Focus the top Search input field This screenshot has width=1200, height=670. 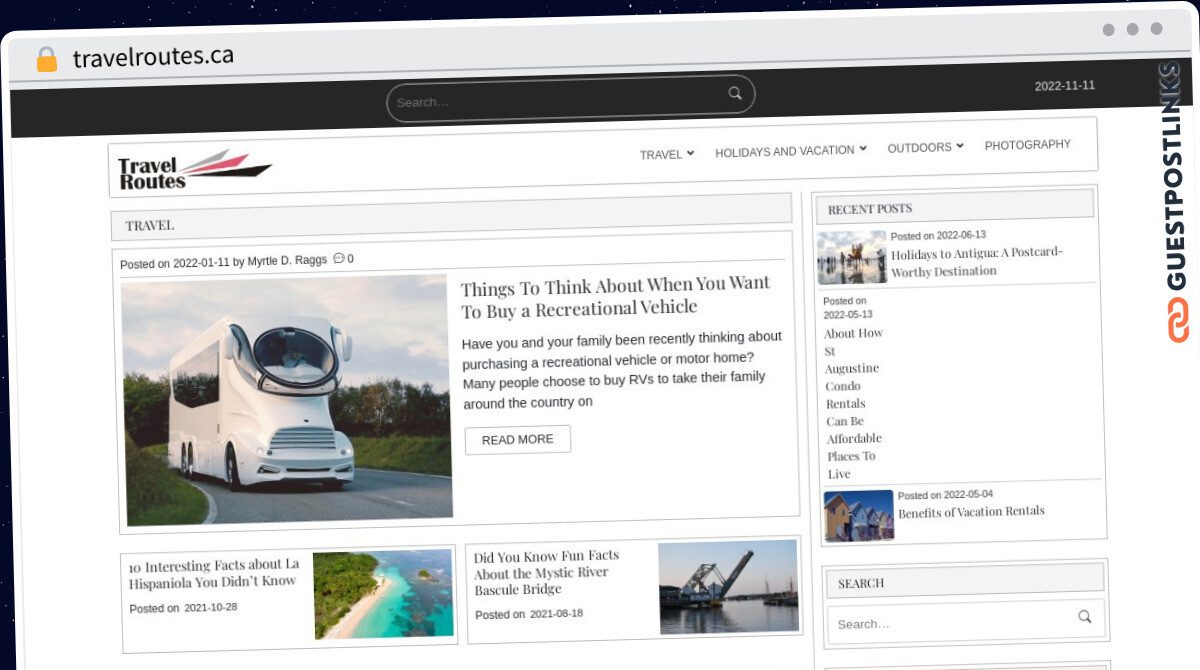(570, 100)
